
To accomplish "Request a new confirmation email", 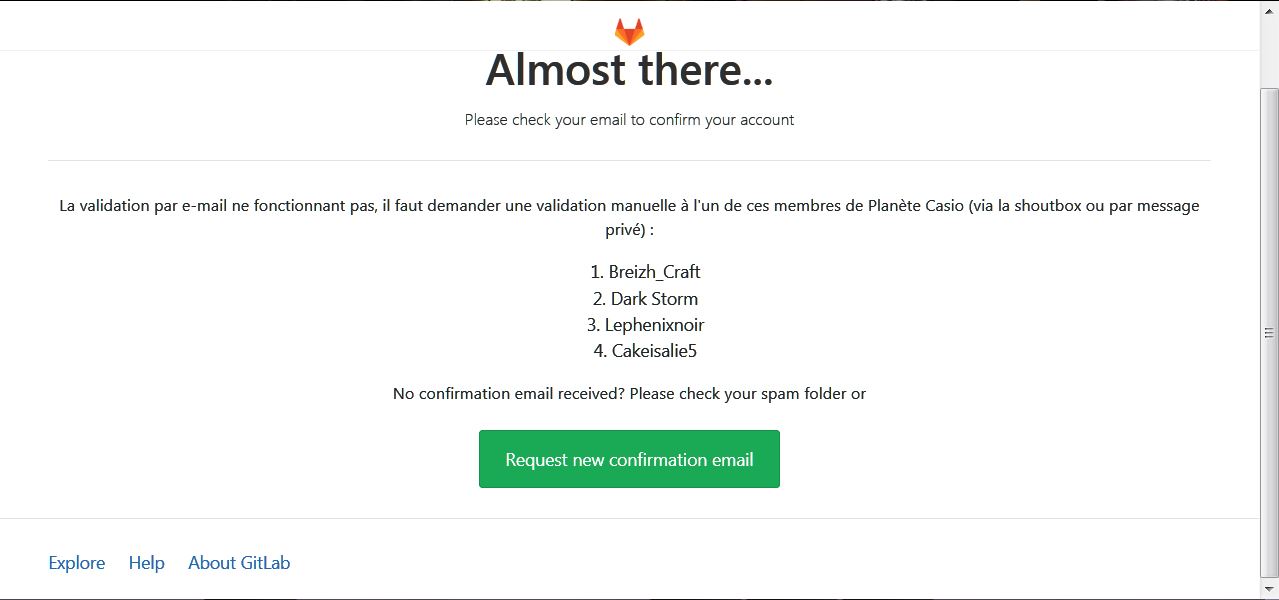I will tap(629, 459).
